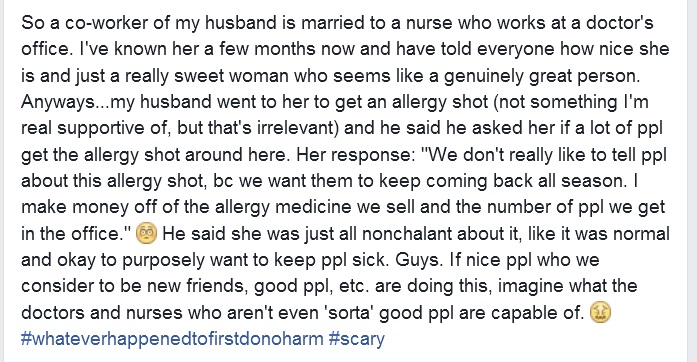Click the sick face emoji after "capable of."

click(x=600, y=313)
